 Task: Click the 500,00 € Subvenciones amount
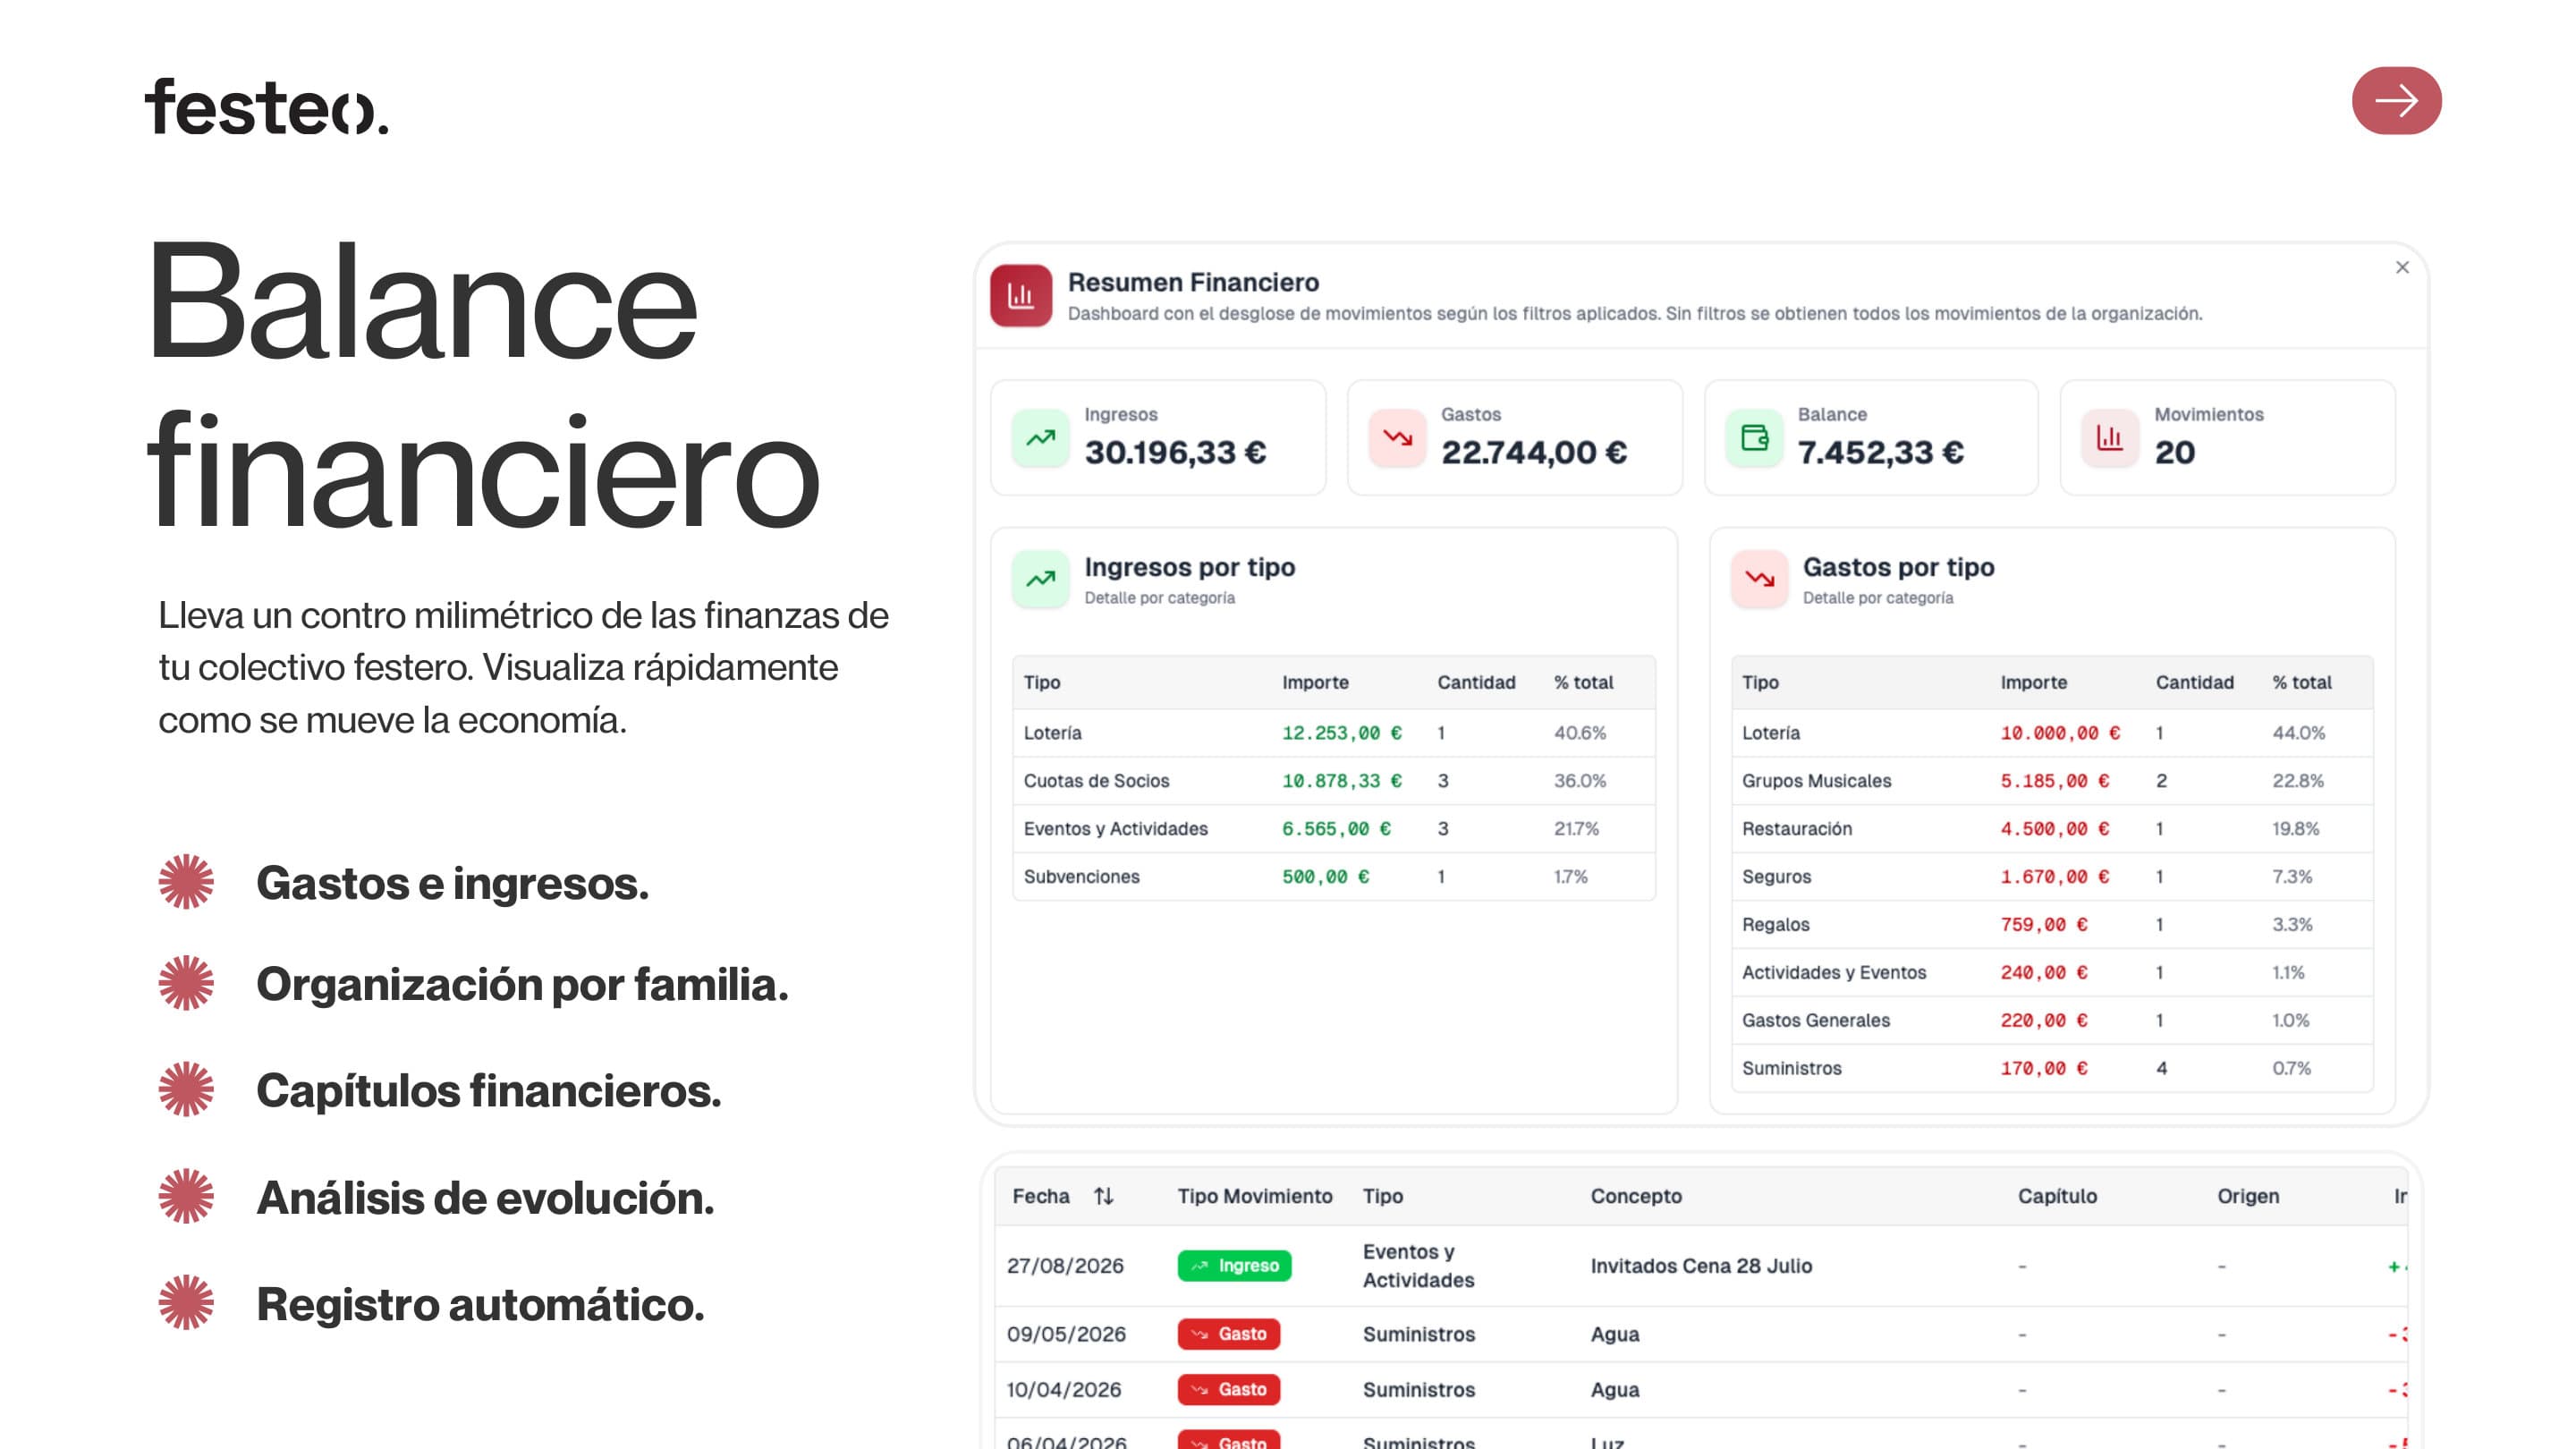point(1325,877)
